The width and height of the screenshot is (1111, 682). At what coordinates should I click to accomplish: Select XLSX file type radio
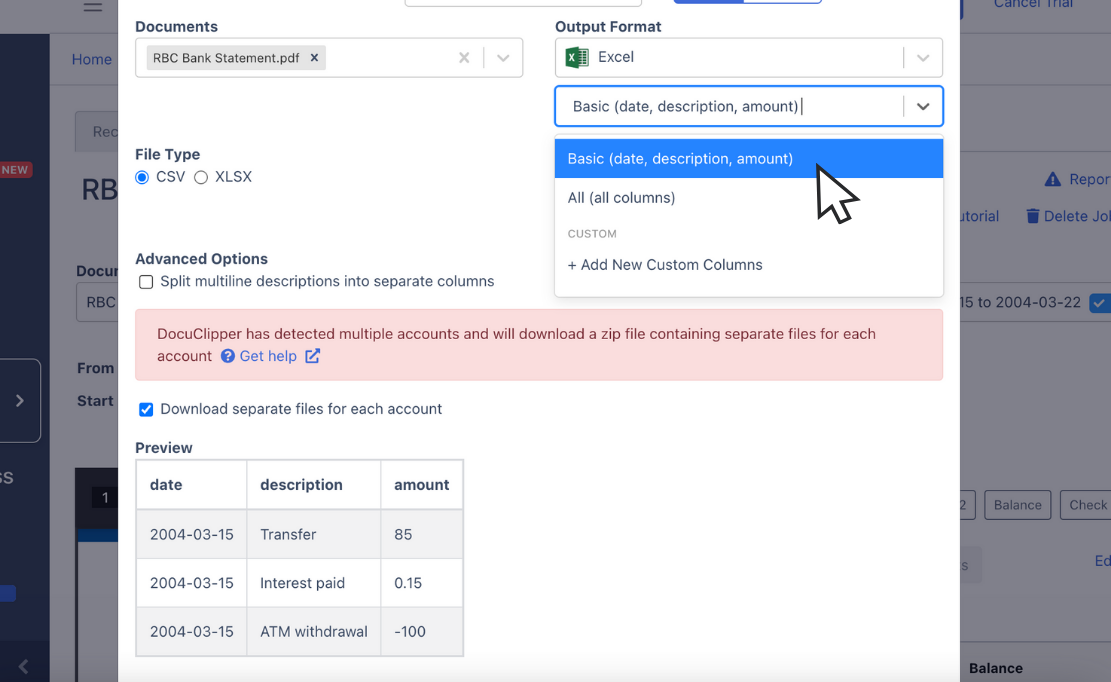coord(201,177)
